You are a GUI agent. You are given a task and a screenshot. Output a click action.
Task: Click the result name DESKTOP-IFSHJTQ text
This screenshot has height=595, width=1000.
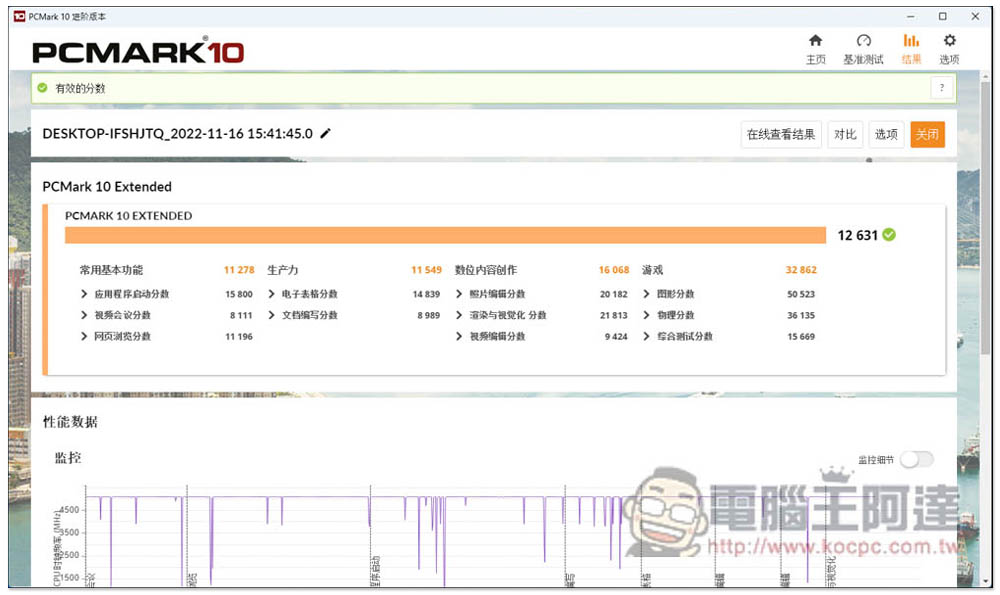point(177,134)
